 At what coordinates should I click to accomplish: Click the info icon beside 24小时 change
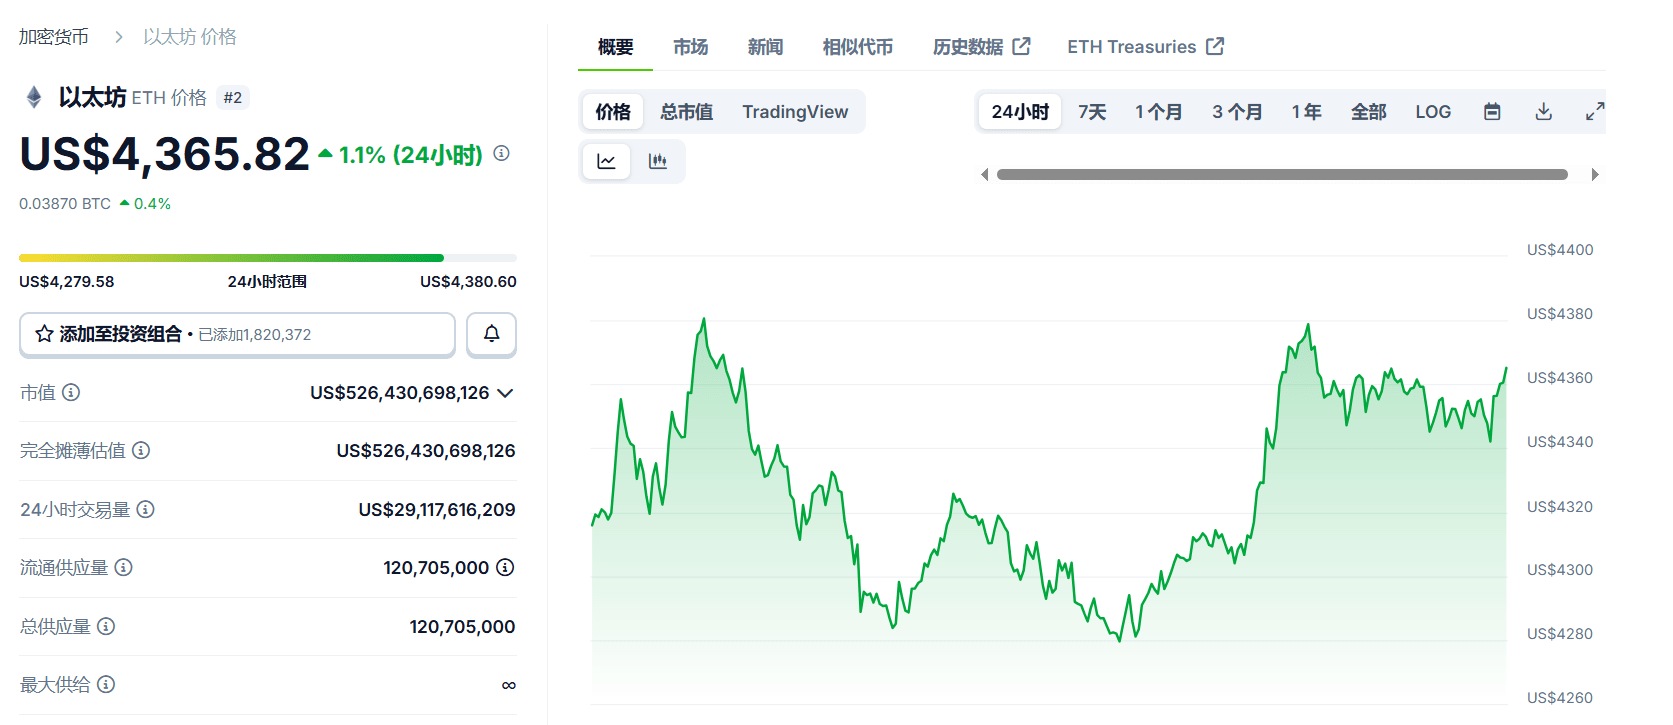(502, 153)
